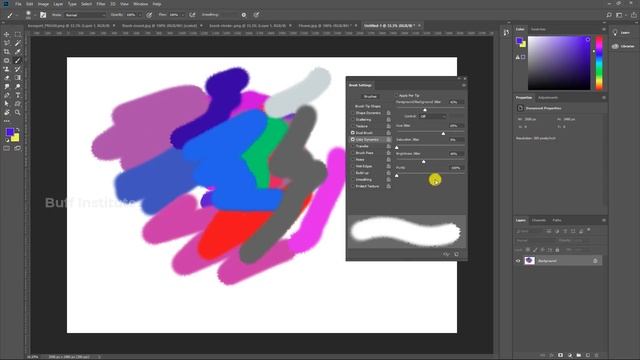The image size is (640, 360).
Task: Click the rainbow hue strip in the Color panel
Action: (x=599, y=63)
